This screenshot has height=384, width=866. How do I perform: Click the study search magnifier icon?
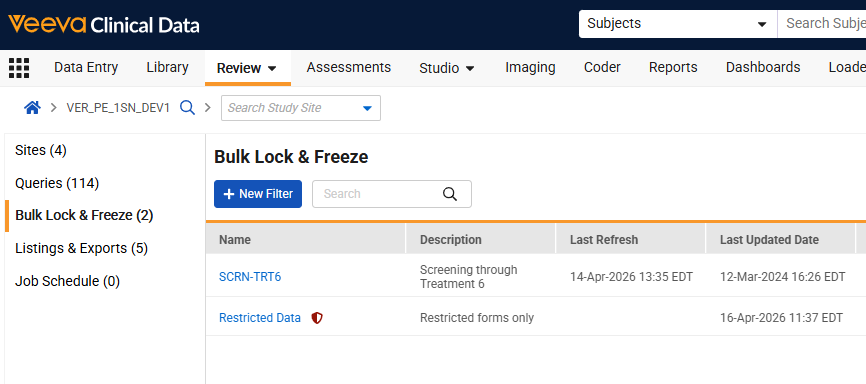(188, 108)
